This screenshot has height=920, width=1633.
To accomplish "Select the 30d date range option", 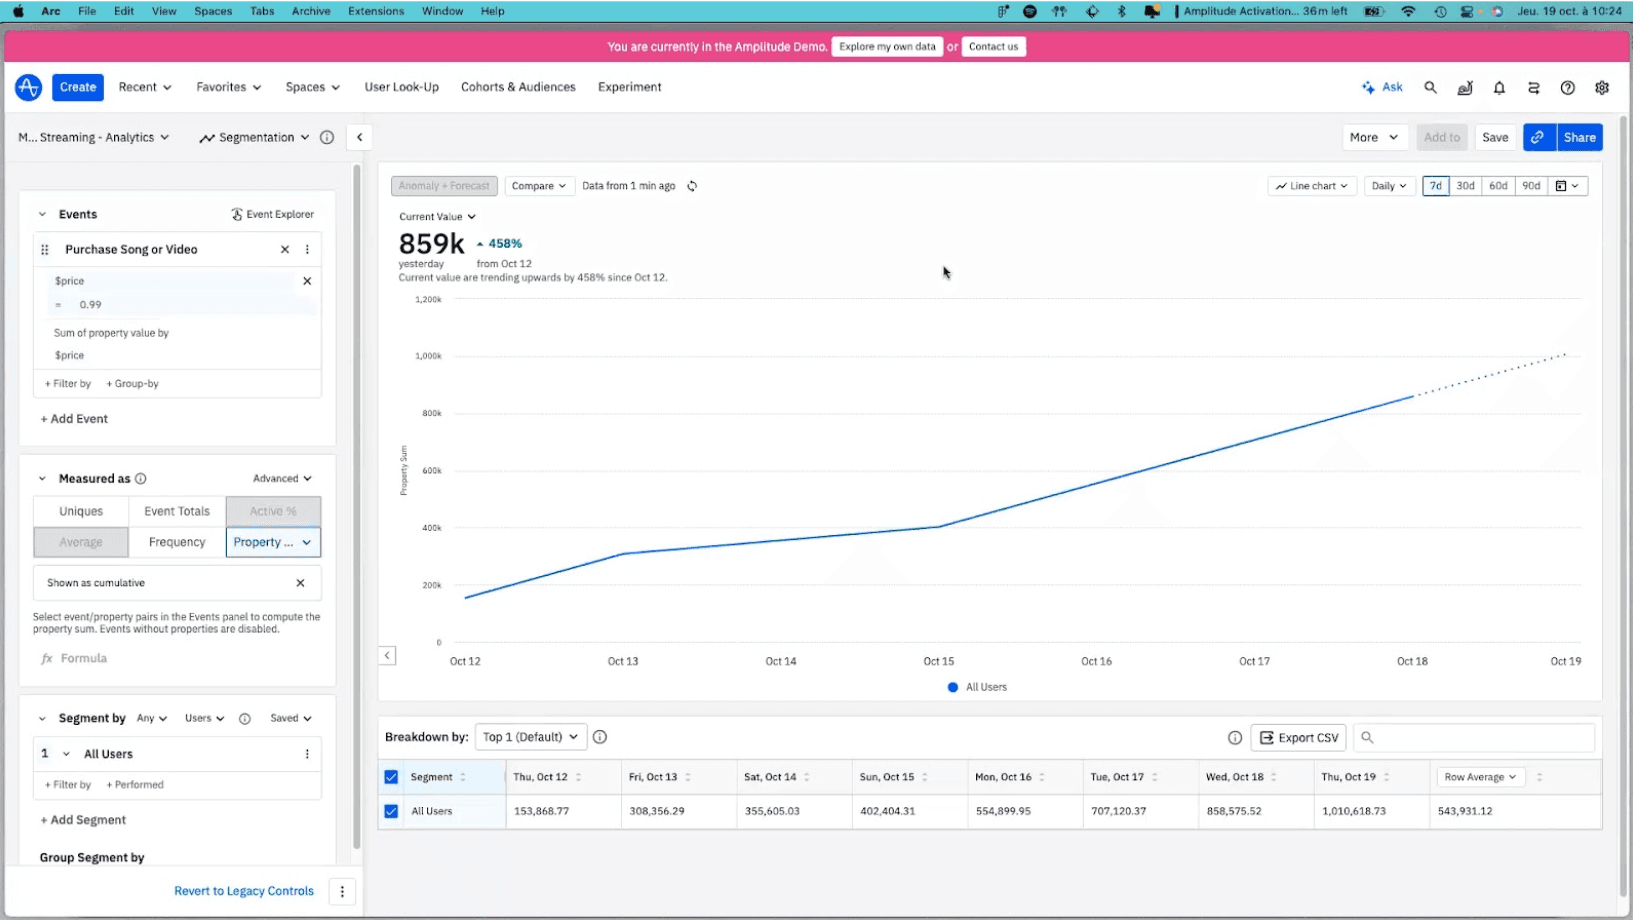I will click(x=1465, y=185).
